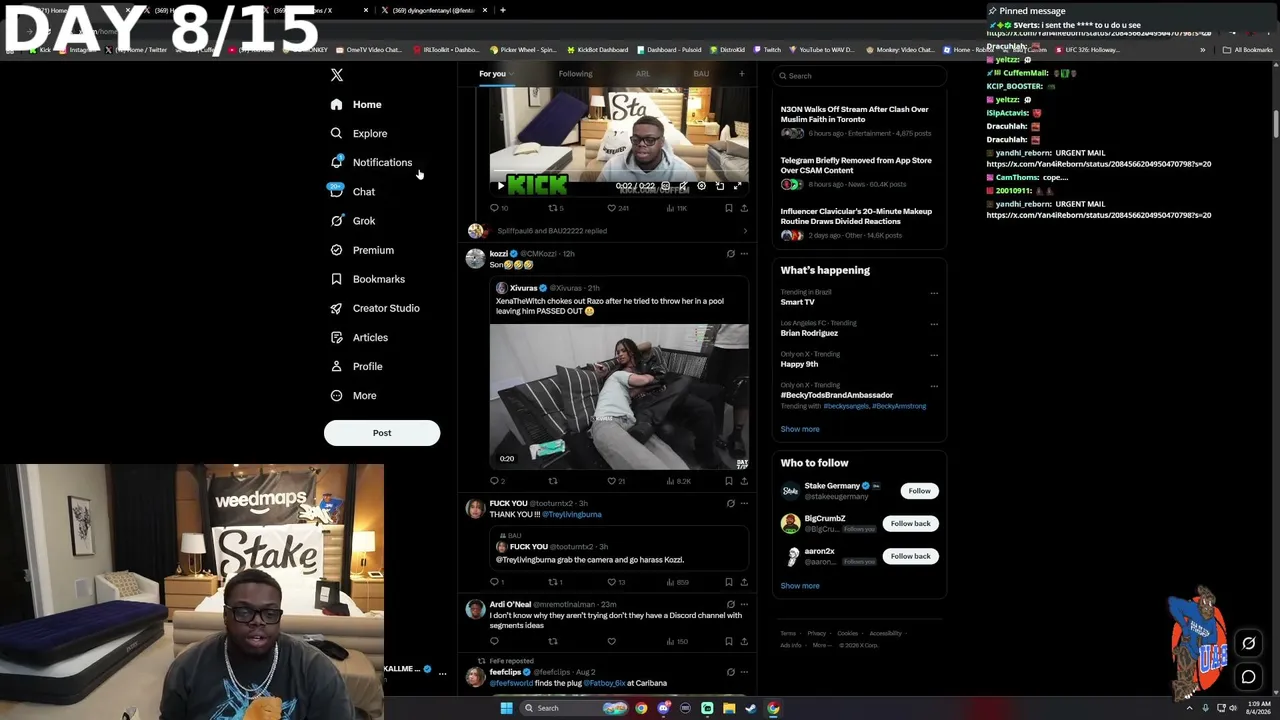
Task: Reply to Ardi O'Neal's post
Action: (494, 641)
